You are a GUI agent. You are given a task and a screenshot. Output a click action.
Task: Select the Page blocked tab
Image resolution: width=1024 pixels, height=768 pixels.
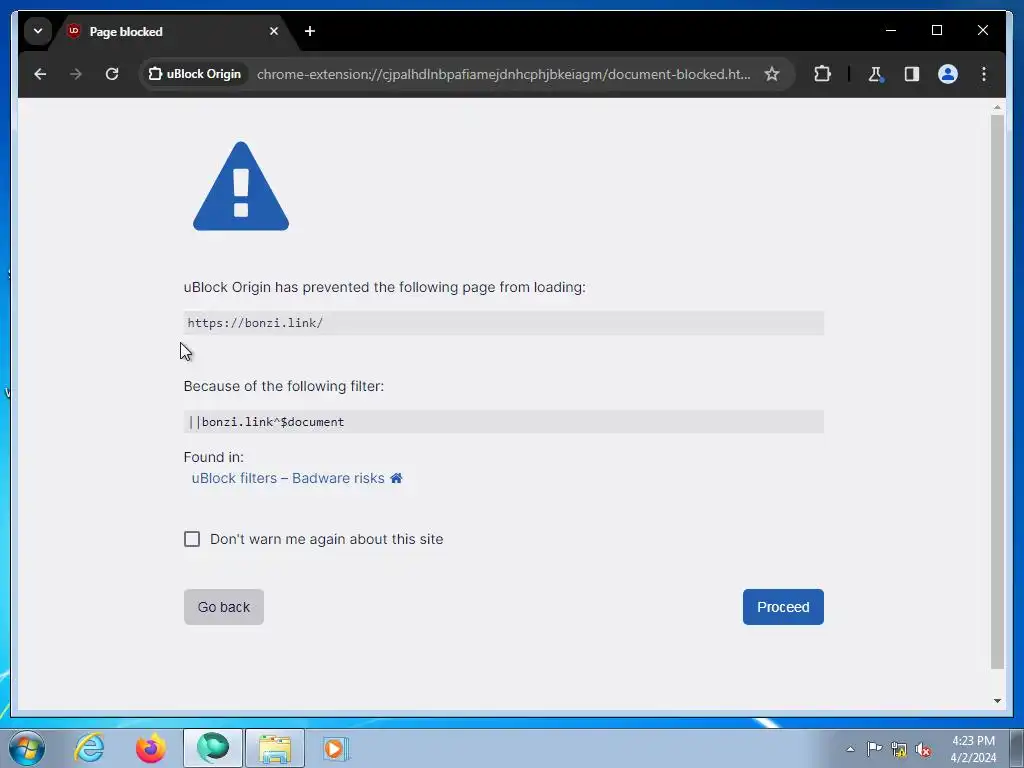(x=173, y=31)
